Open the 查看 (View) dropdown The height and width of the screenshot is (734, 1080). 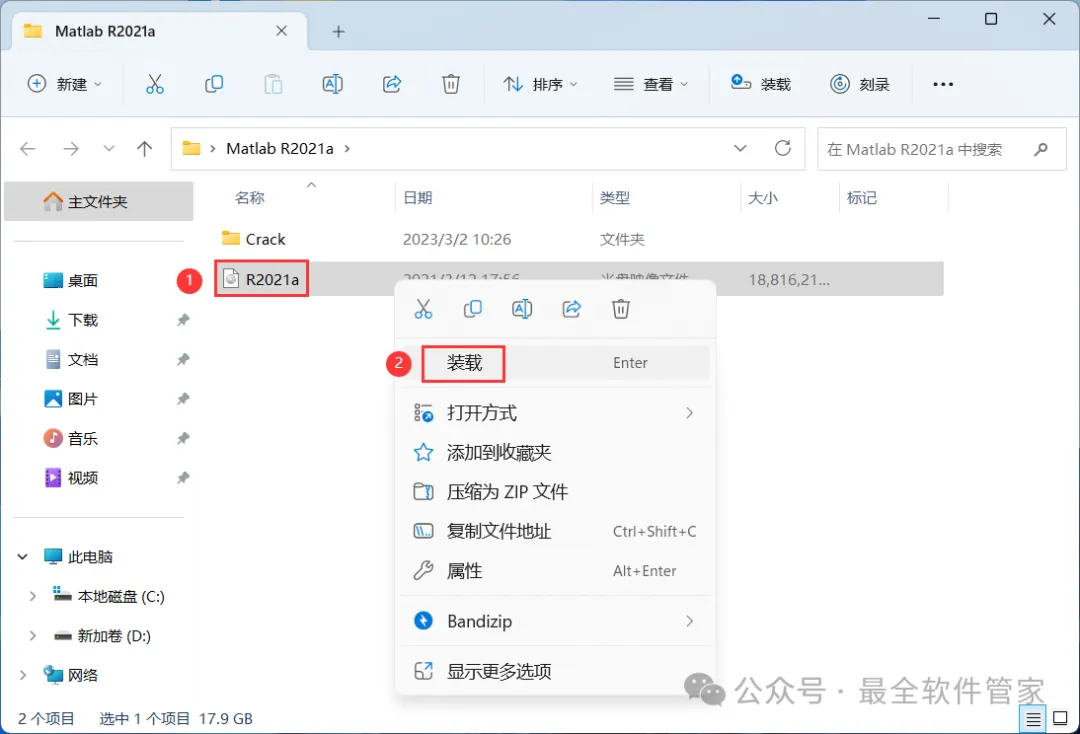coord(651,84)
